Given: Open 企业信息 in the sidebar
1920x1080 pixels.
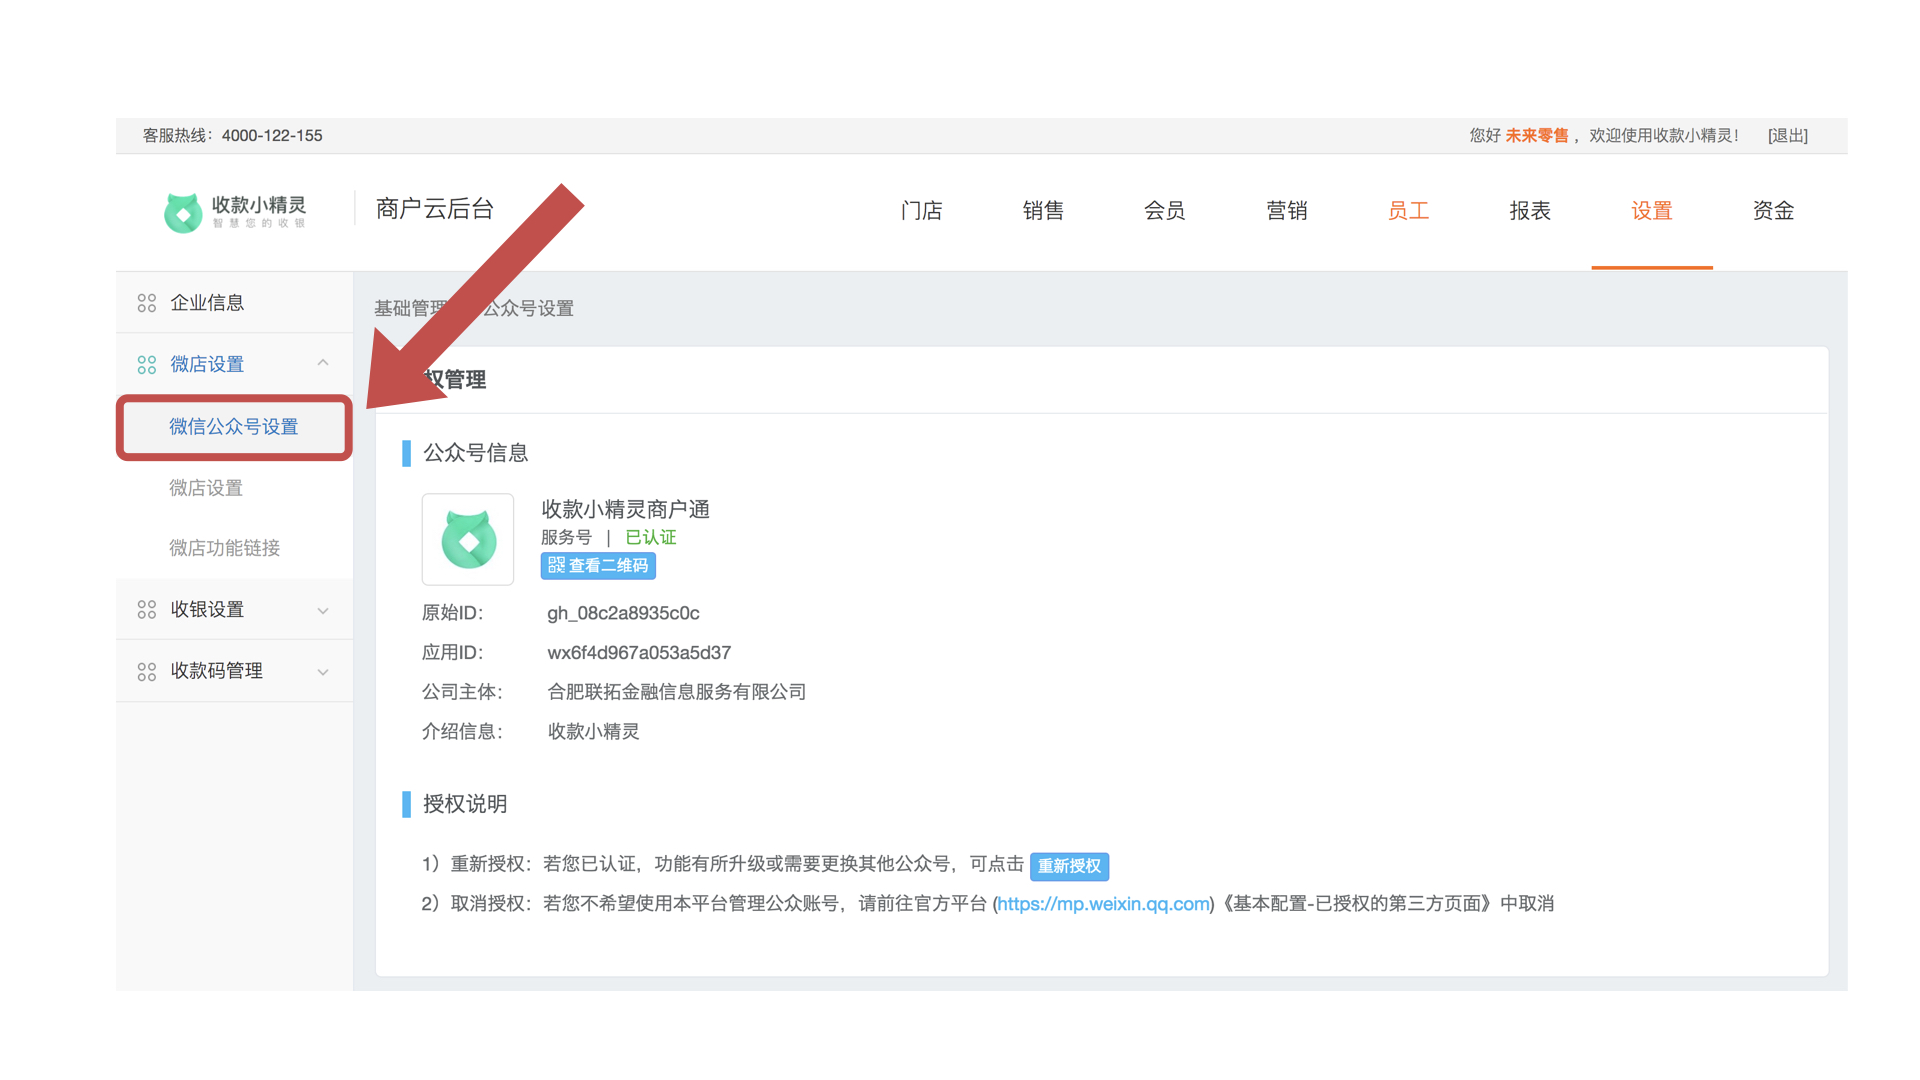Looking at the screenshot, I should pyautogui.click(x=207, y=303).
